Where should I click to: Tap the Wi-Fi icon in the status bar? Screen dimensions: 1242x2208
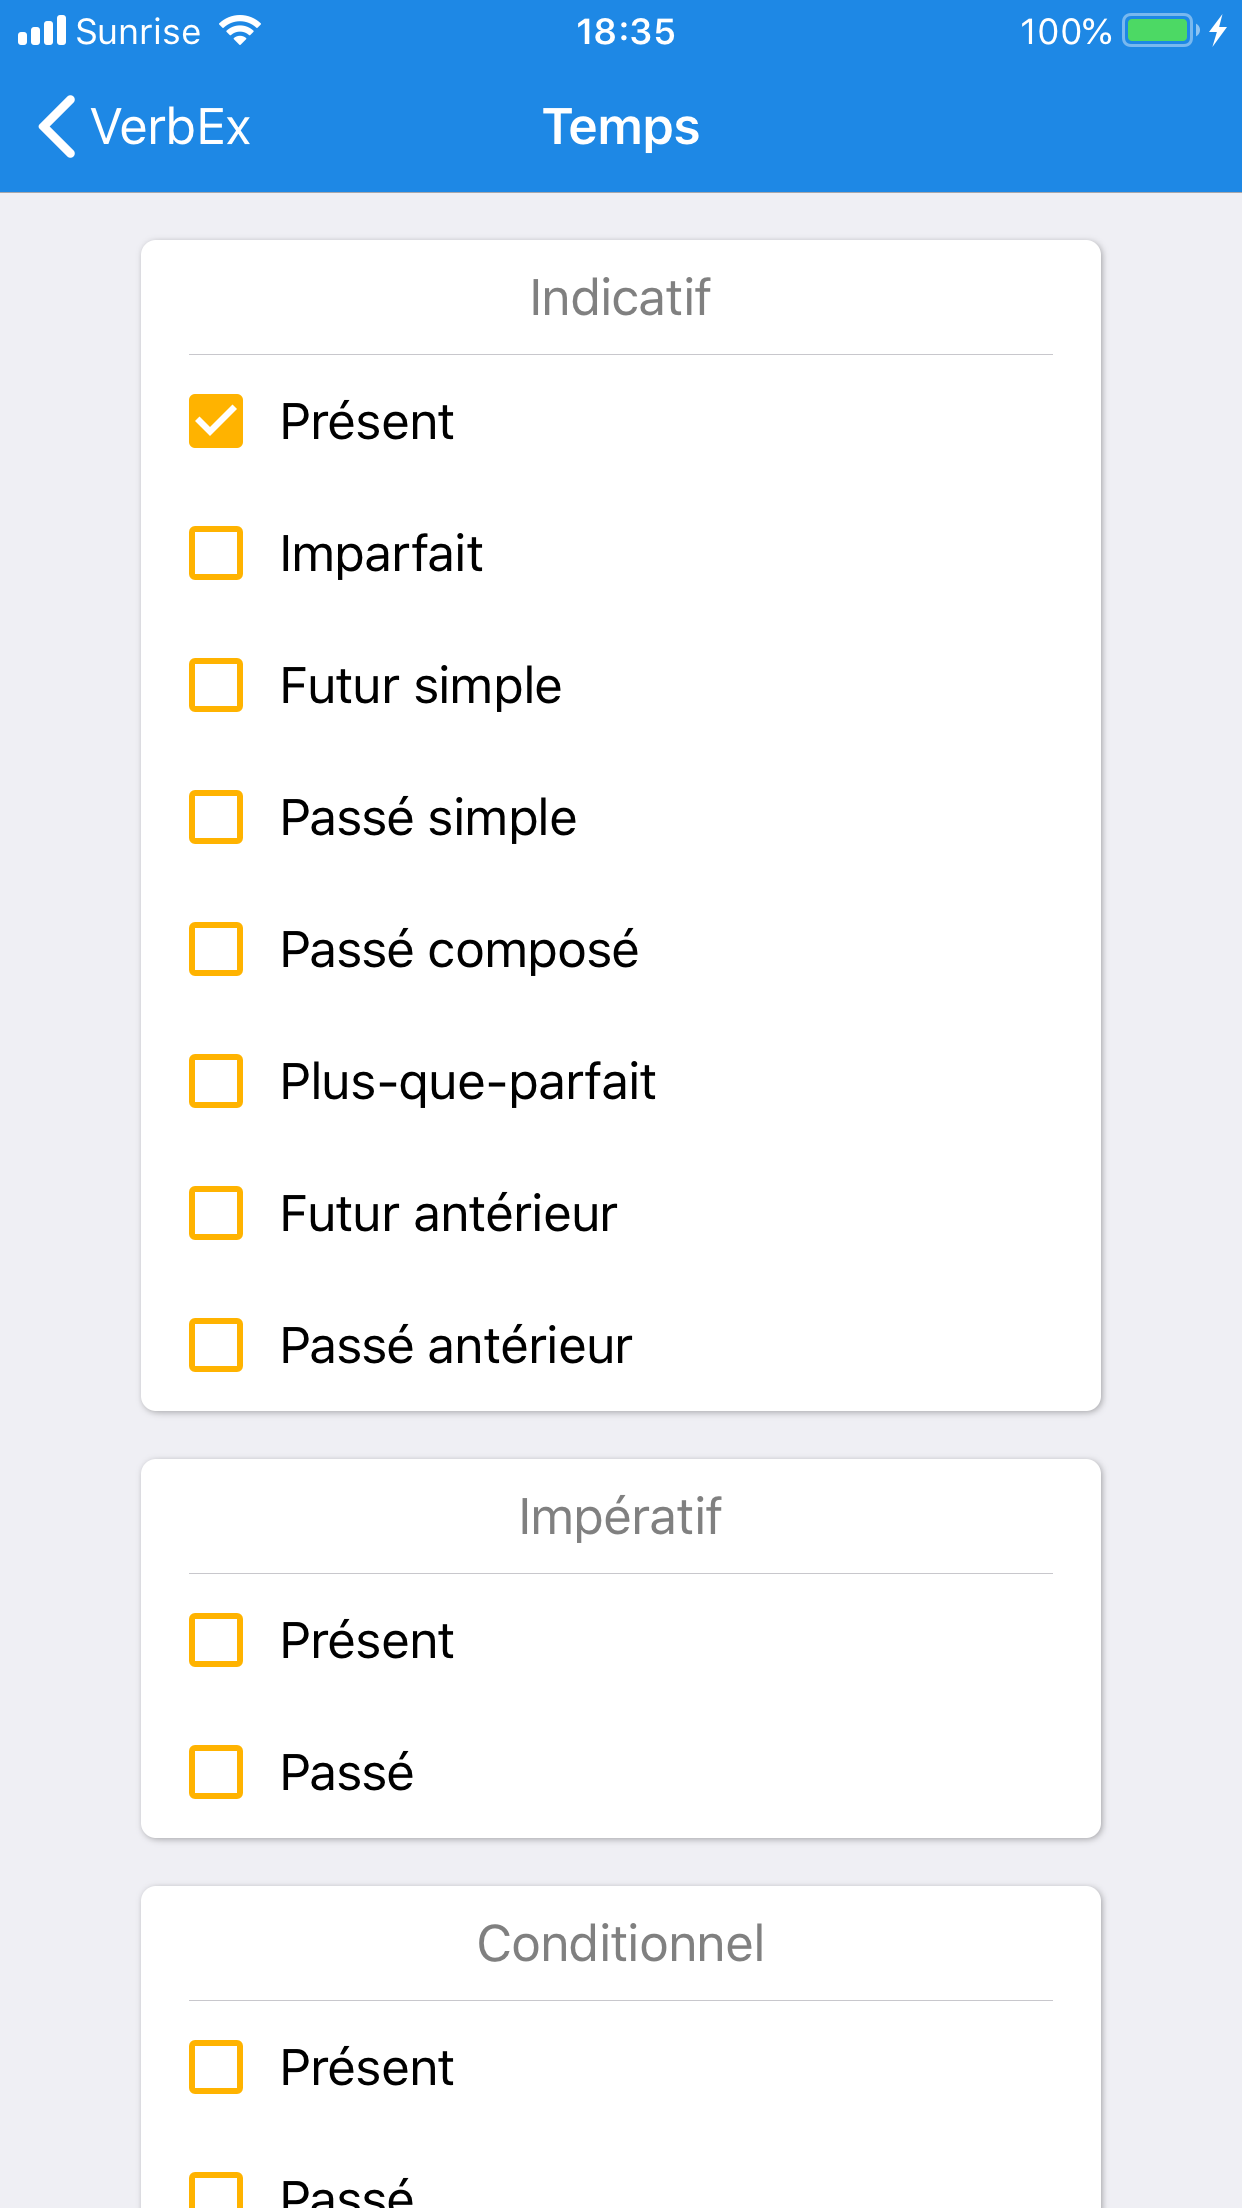click(240, 31)
